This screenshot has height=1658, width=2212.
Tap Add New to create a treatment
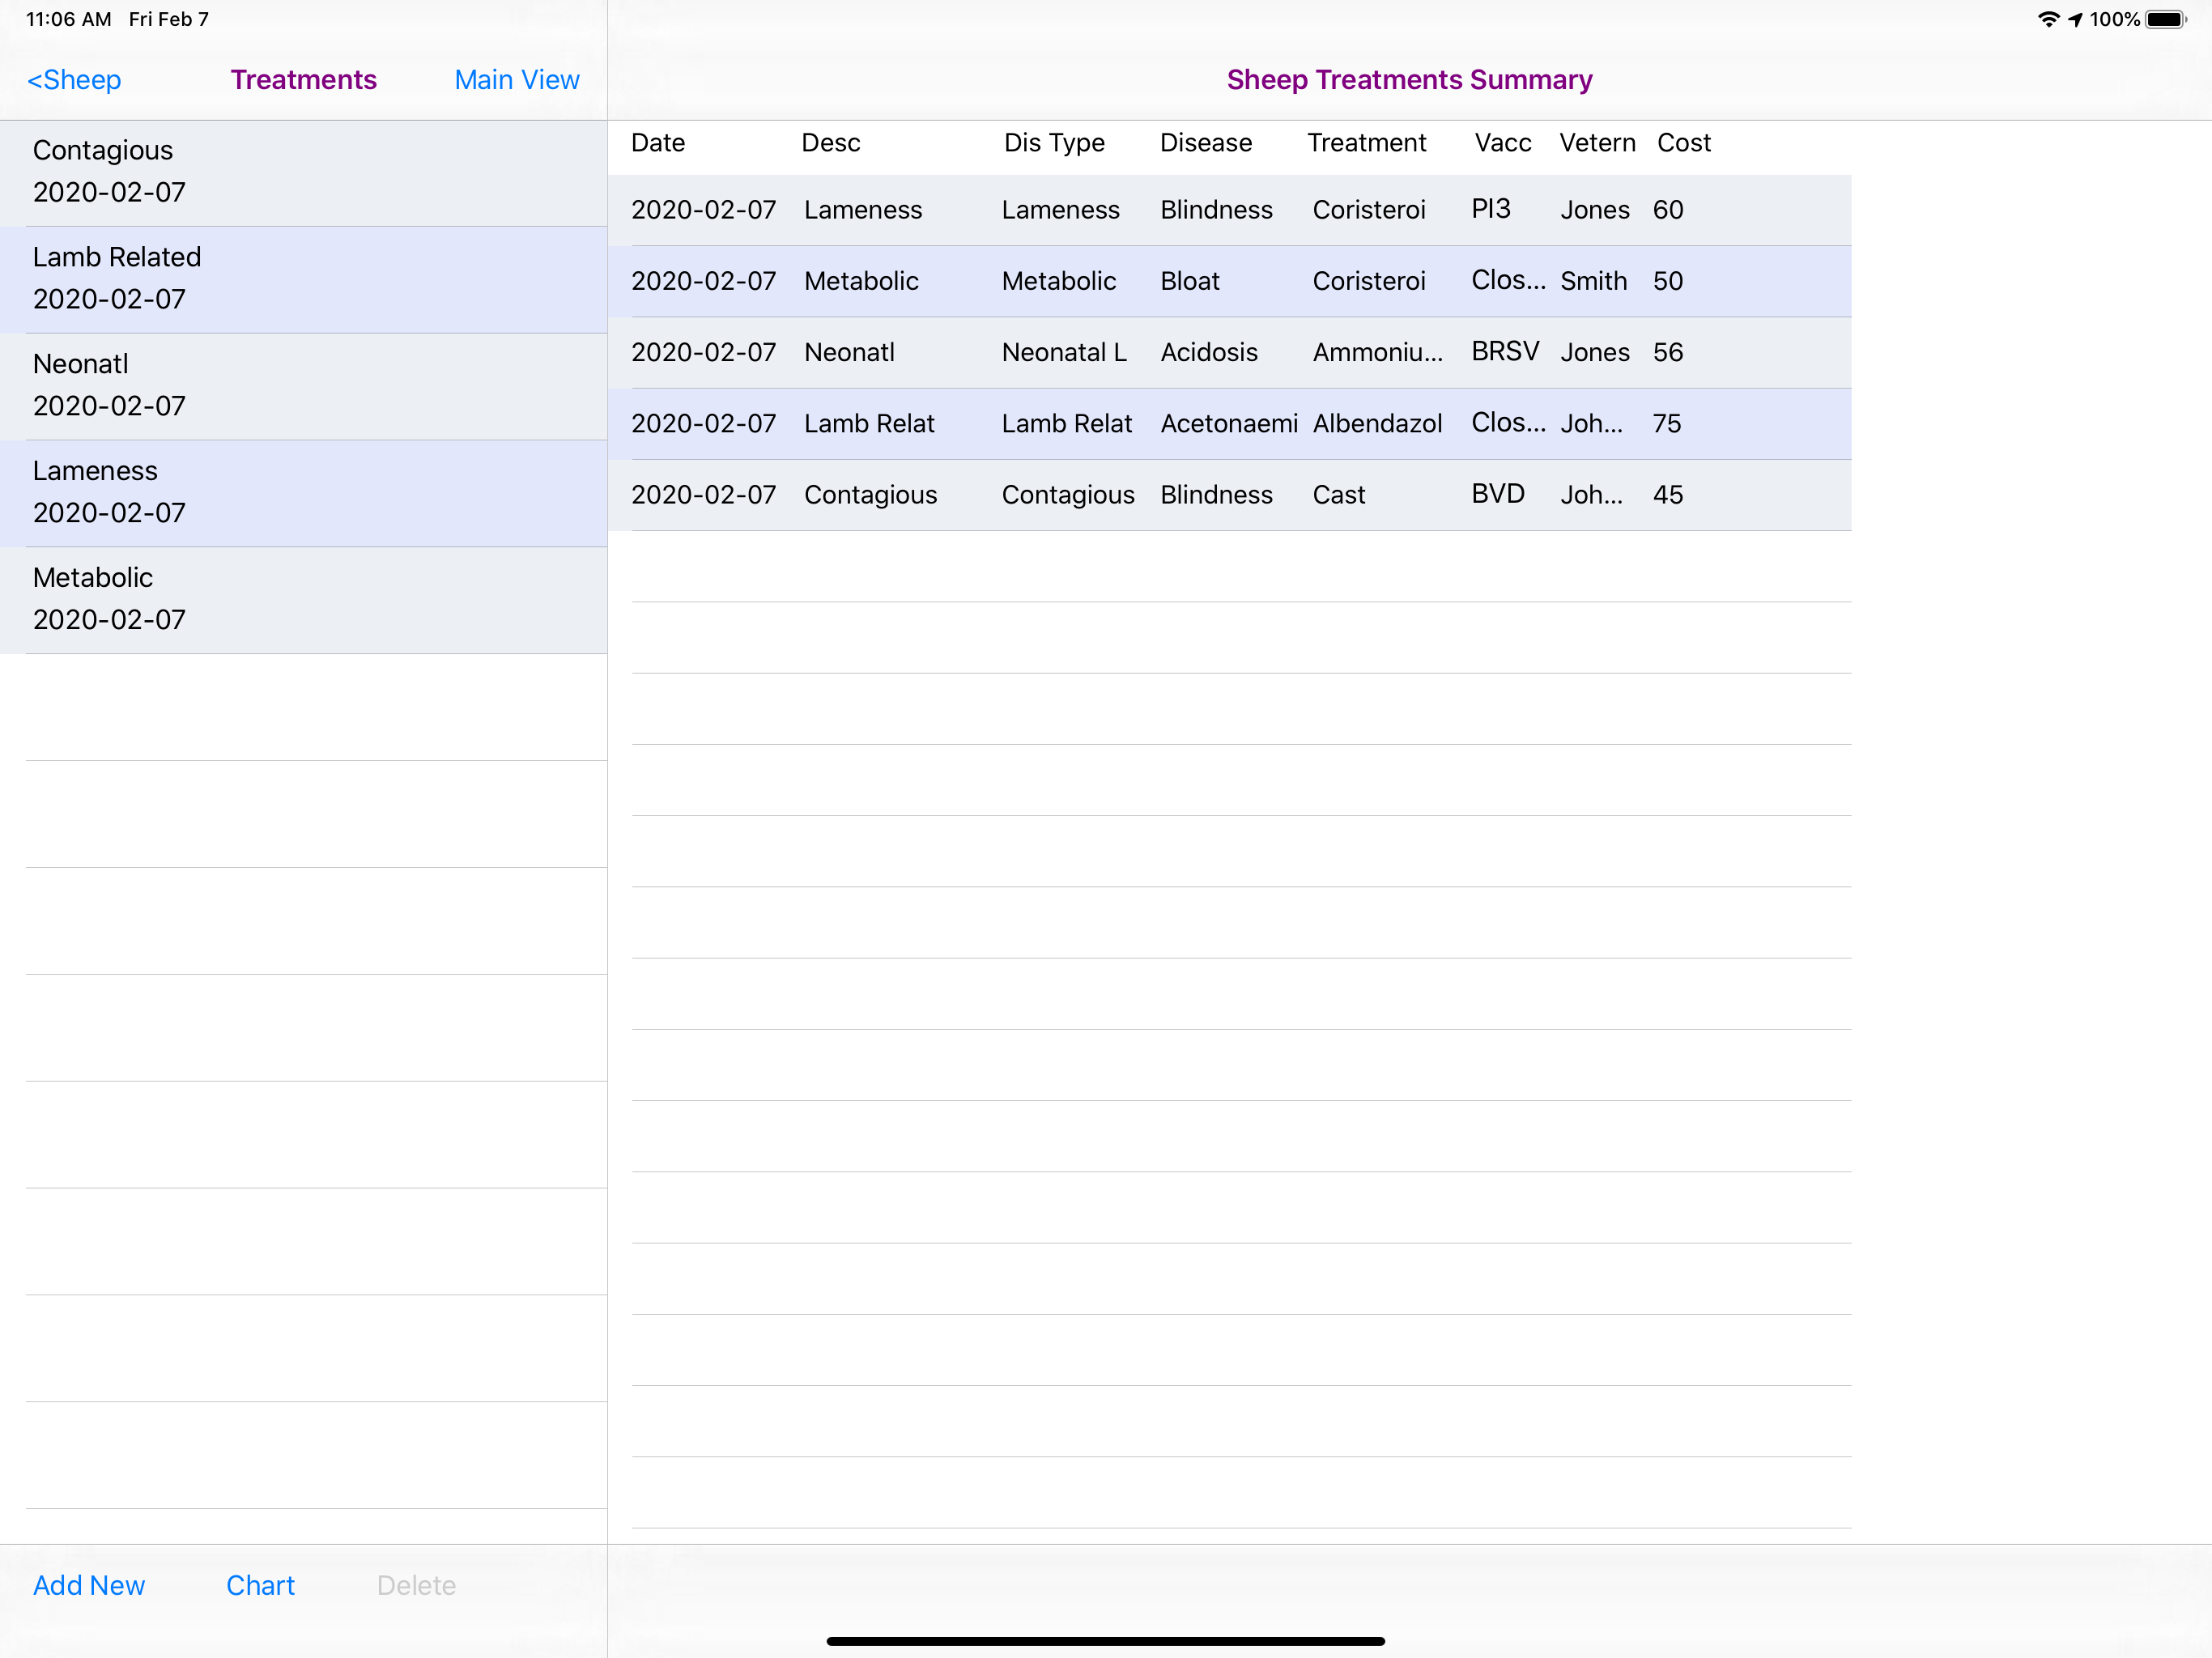(88, 1586)
